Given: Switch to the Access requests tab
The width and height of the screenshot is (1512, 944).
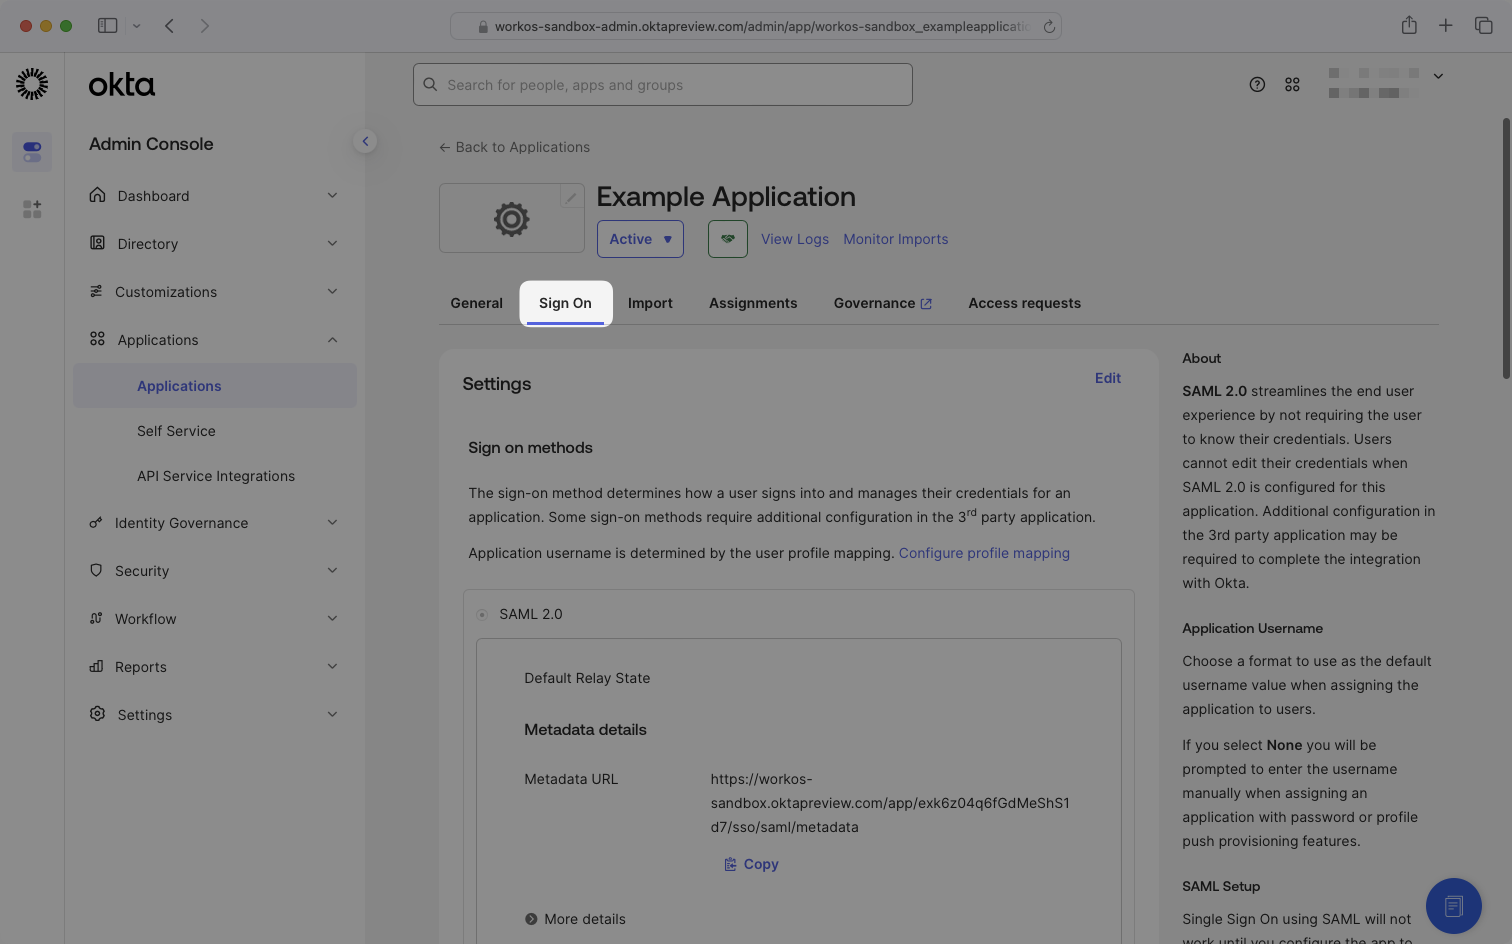Looking at the screenshot, I should [1024, 303].
